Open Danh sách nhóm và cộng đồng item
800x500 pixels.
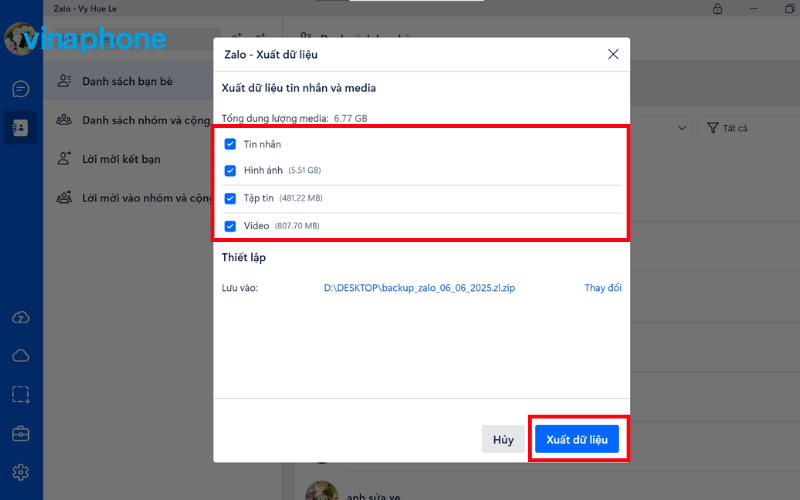(128, 120)
